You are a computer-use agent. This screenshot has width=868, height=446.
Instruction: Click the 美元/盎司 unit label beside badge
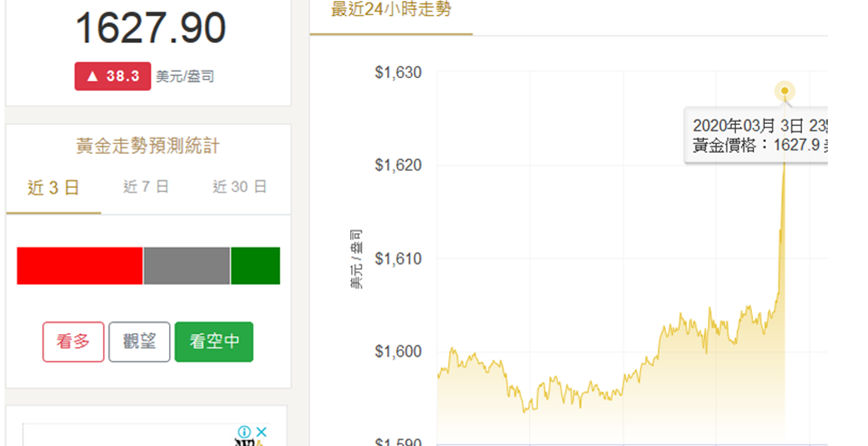point(185,77)
